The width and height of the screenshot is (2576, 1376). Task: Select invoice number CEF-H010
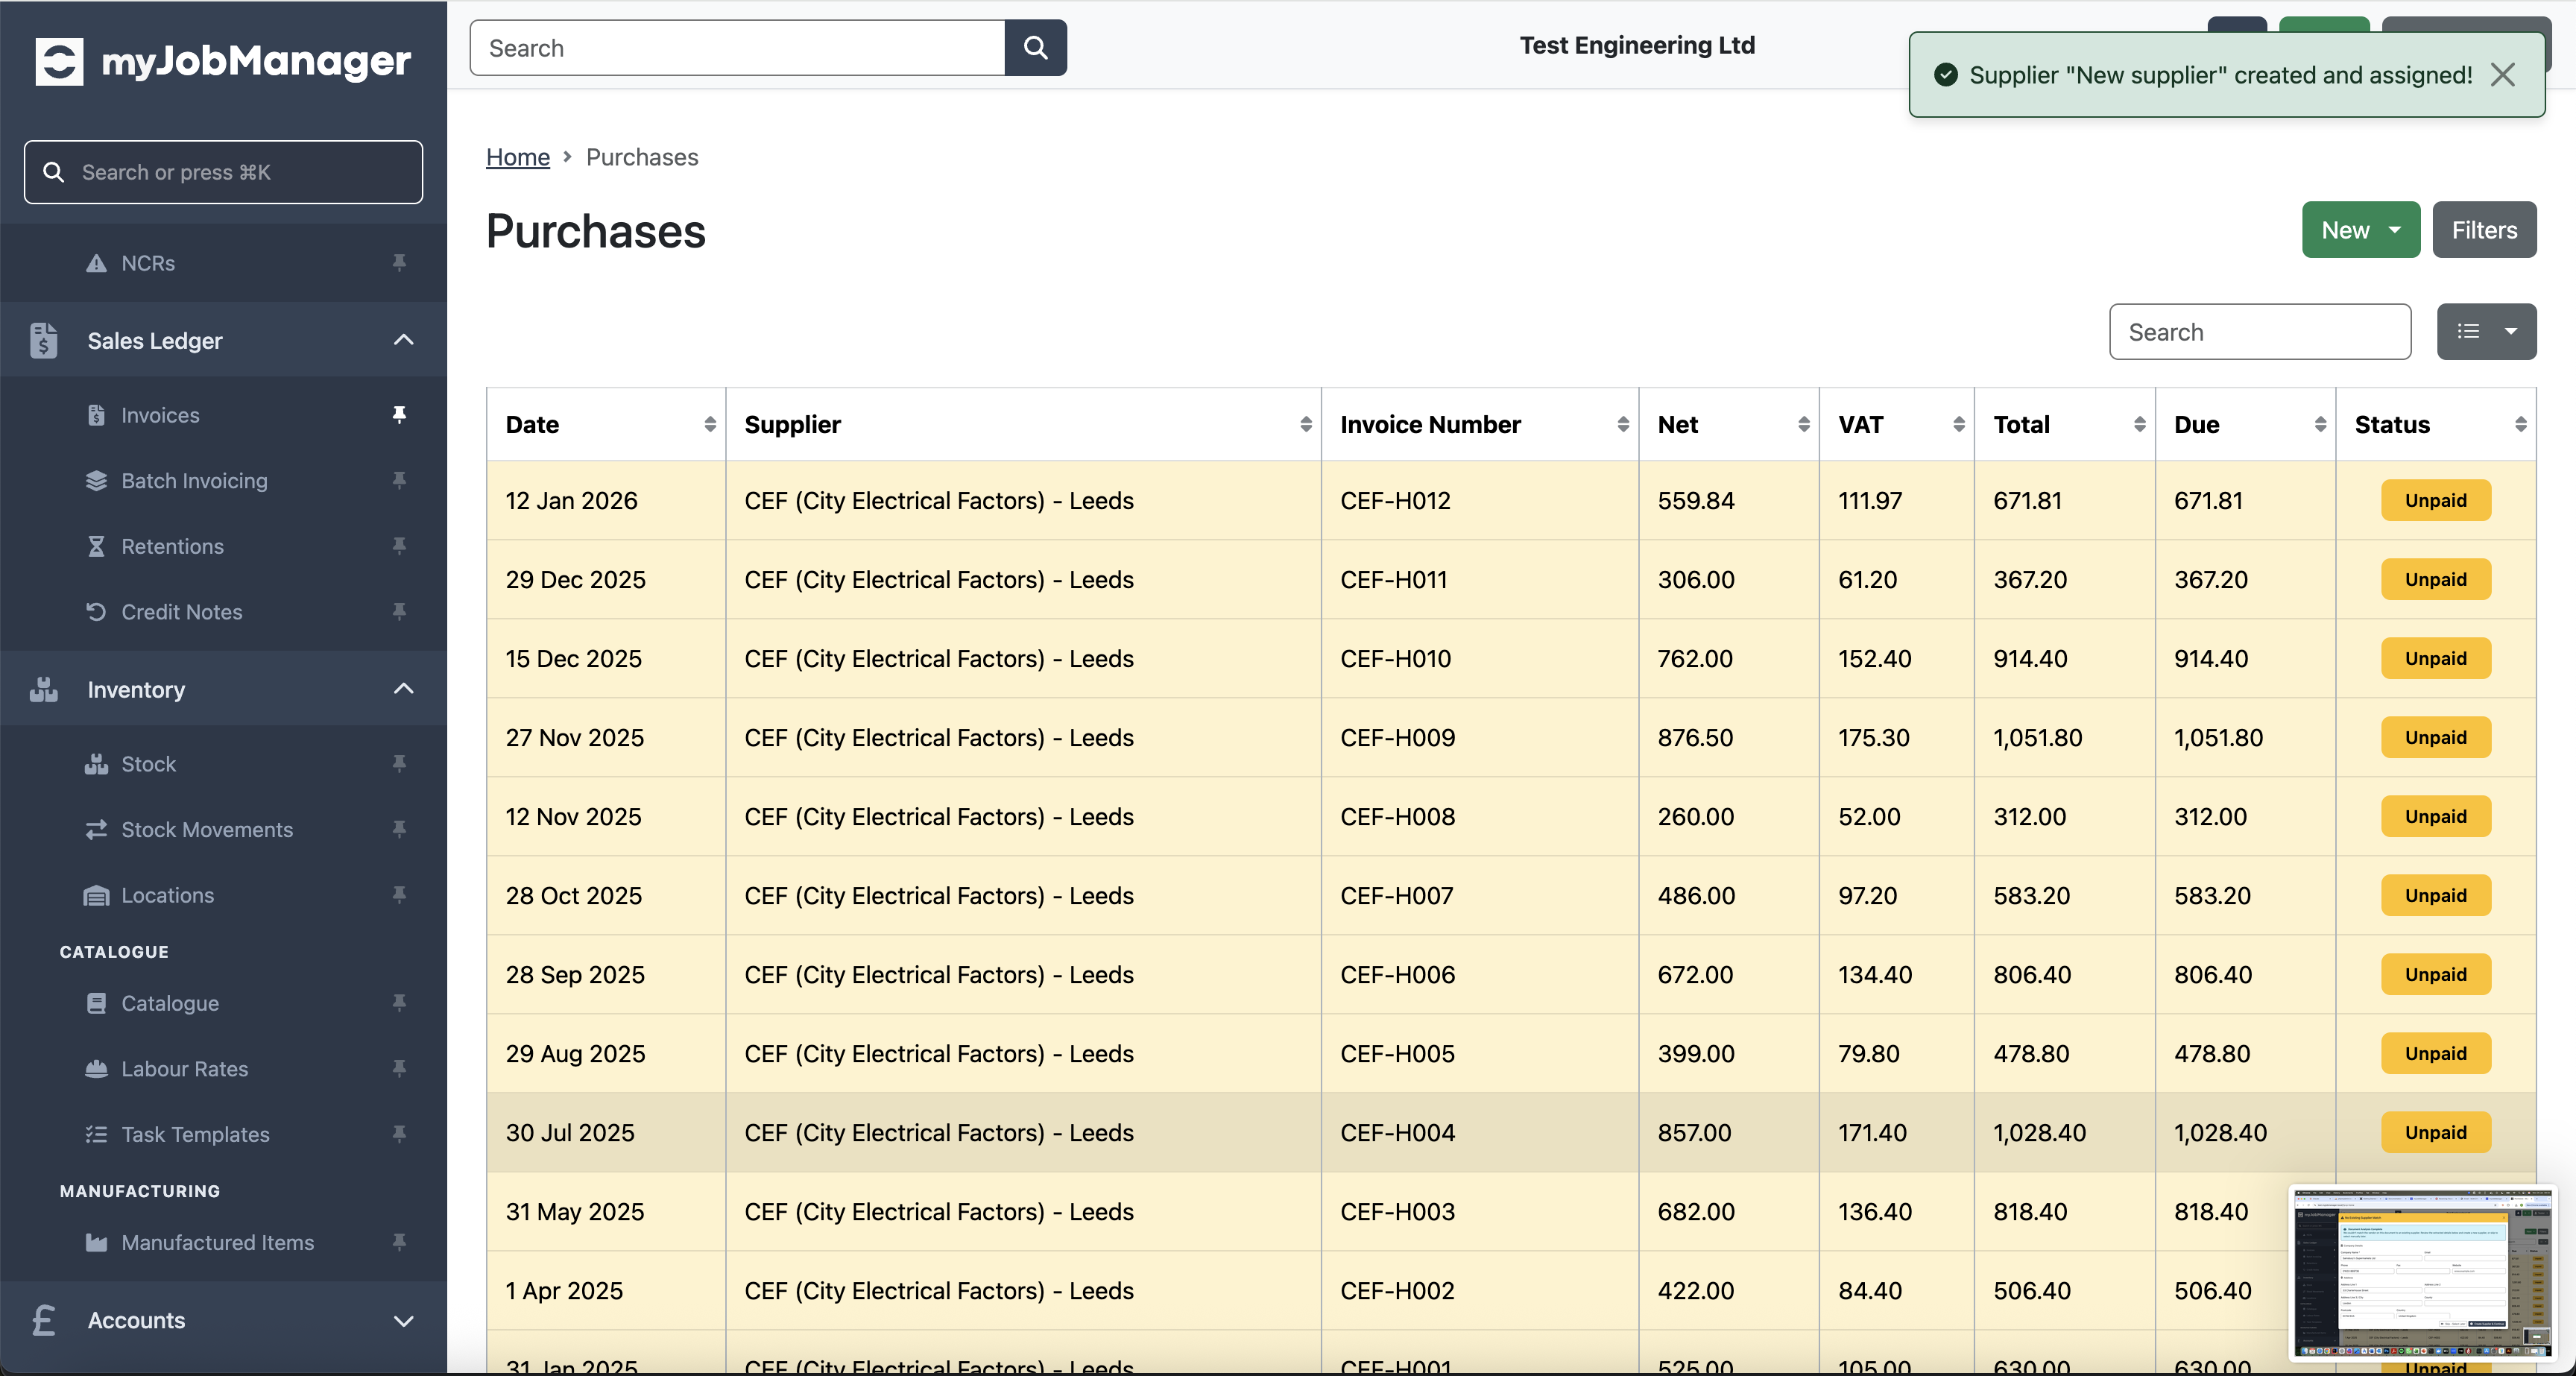1395,658
